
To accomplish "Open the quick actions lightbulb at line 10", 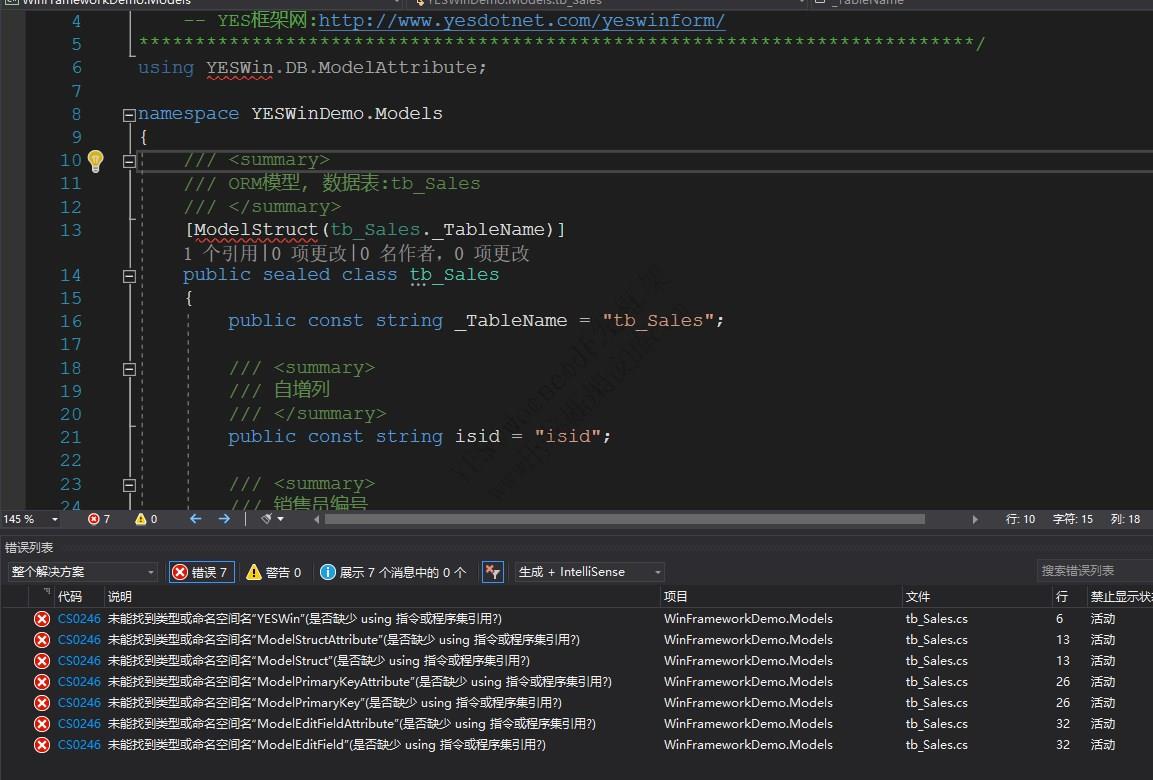I will click(x=95, y=159).
